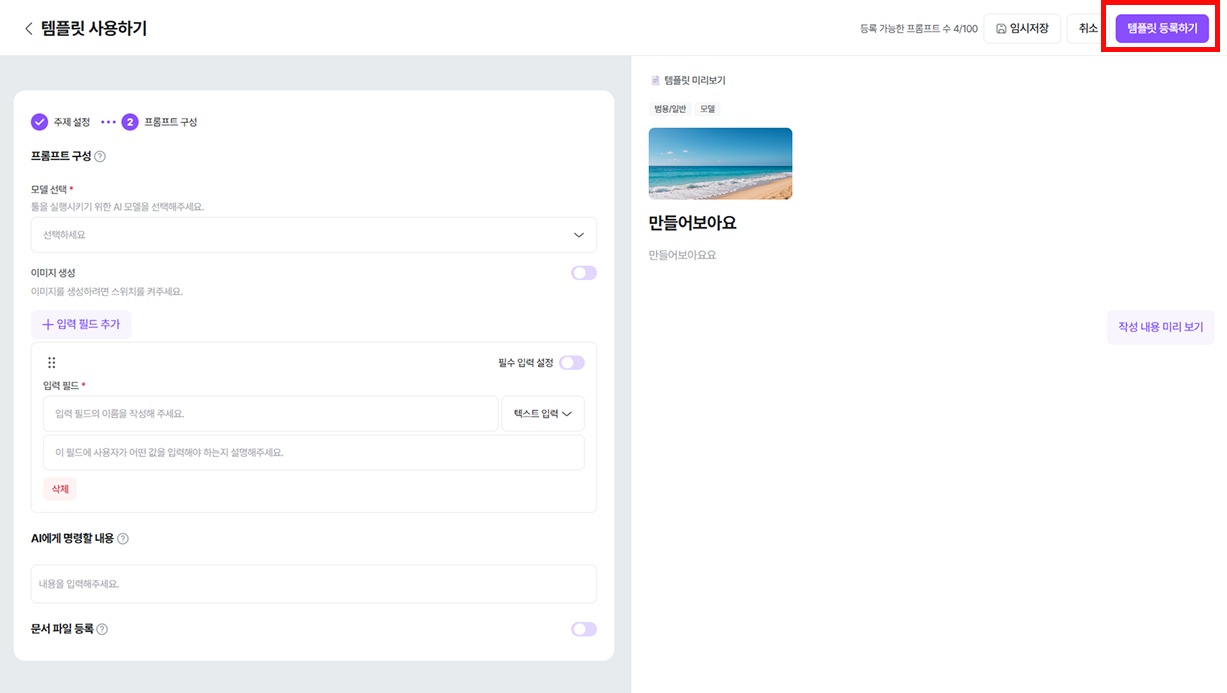This screenshot has height=693, width=1227.
Task: Click 템플릿 등록하기 button
Action: tap(1162, 29)
